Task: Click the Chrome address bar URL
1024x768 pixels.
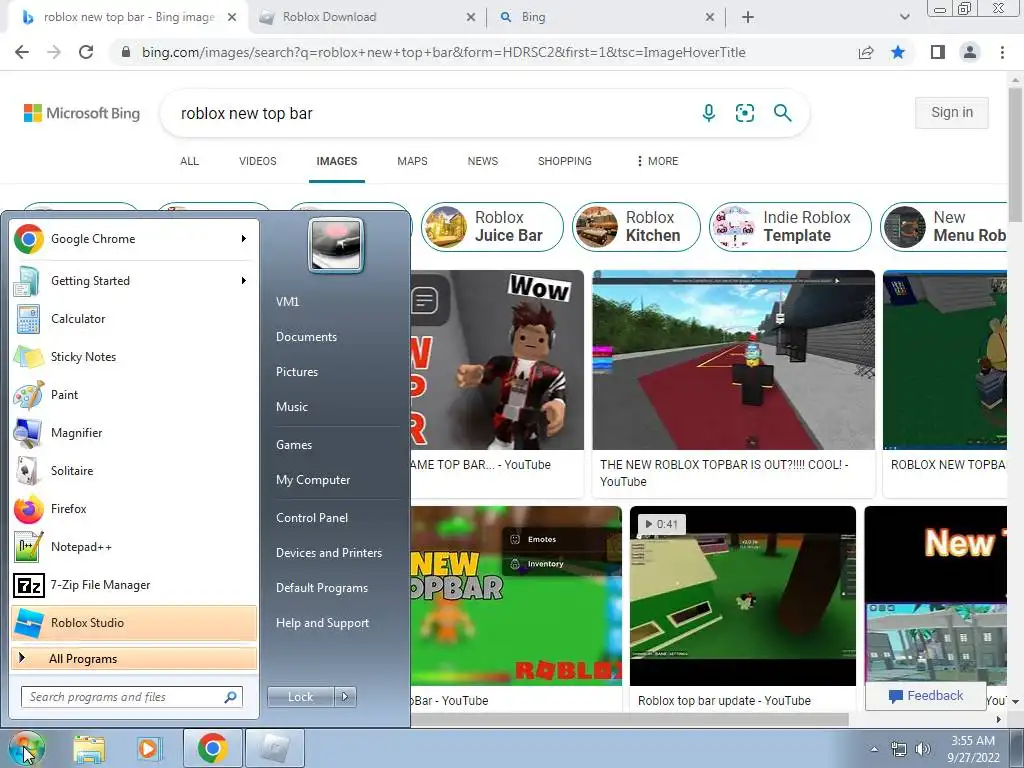Action: click(444, 52)
